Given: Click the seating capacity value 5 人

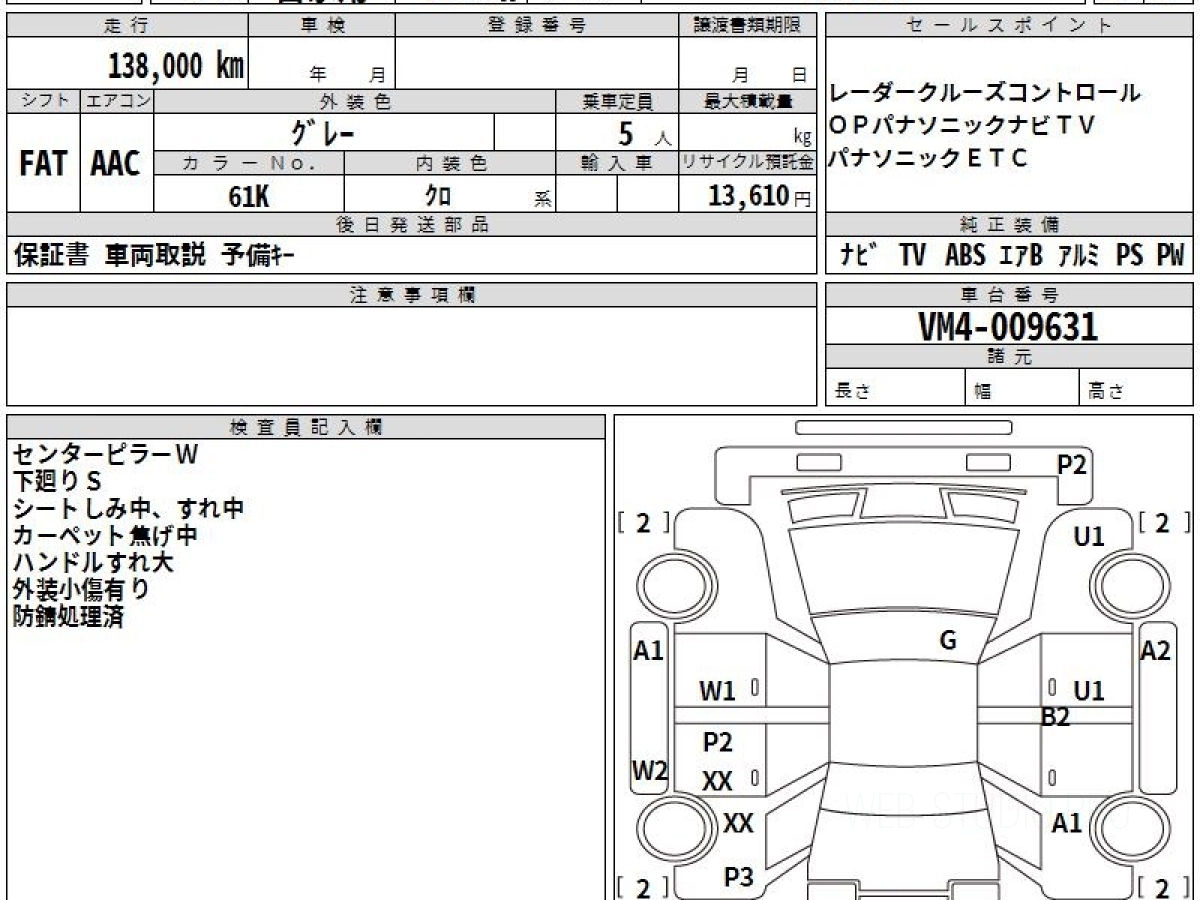Looking at the screenshot, I should tap(645, 133).
